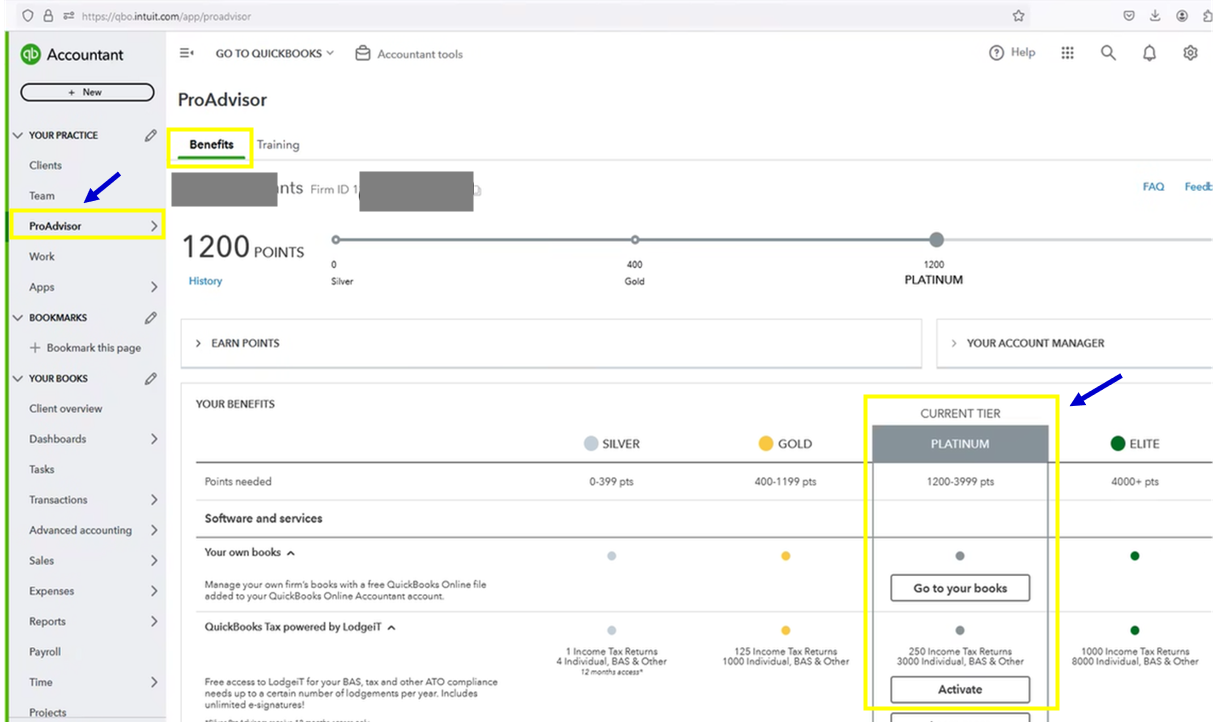Click the Go to your books button
The height and width of the screenshot is (722, 1220).
click(960, 588)
